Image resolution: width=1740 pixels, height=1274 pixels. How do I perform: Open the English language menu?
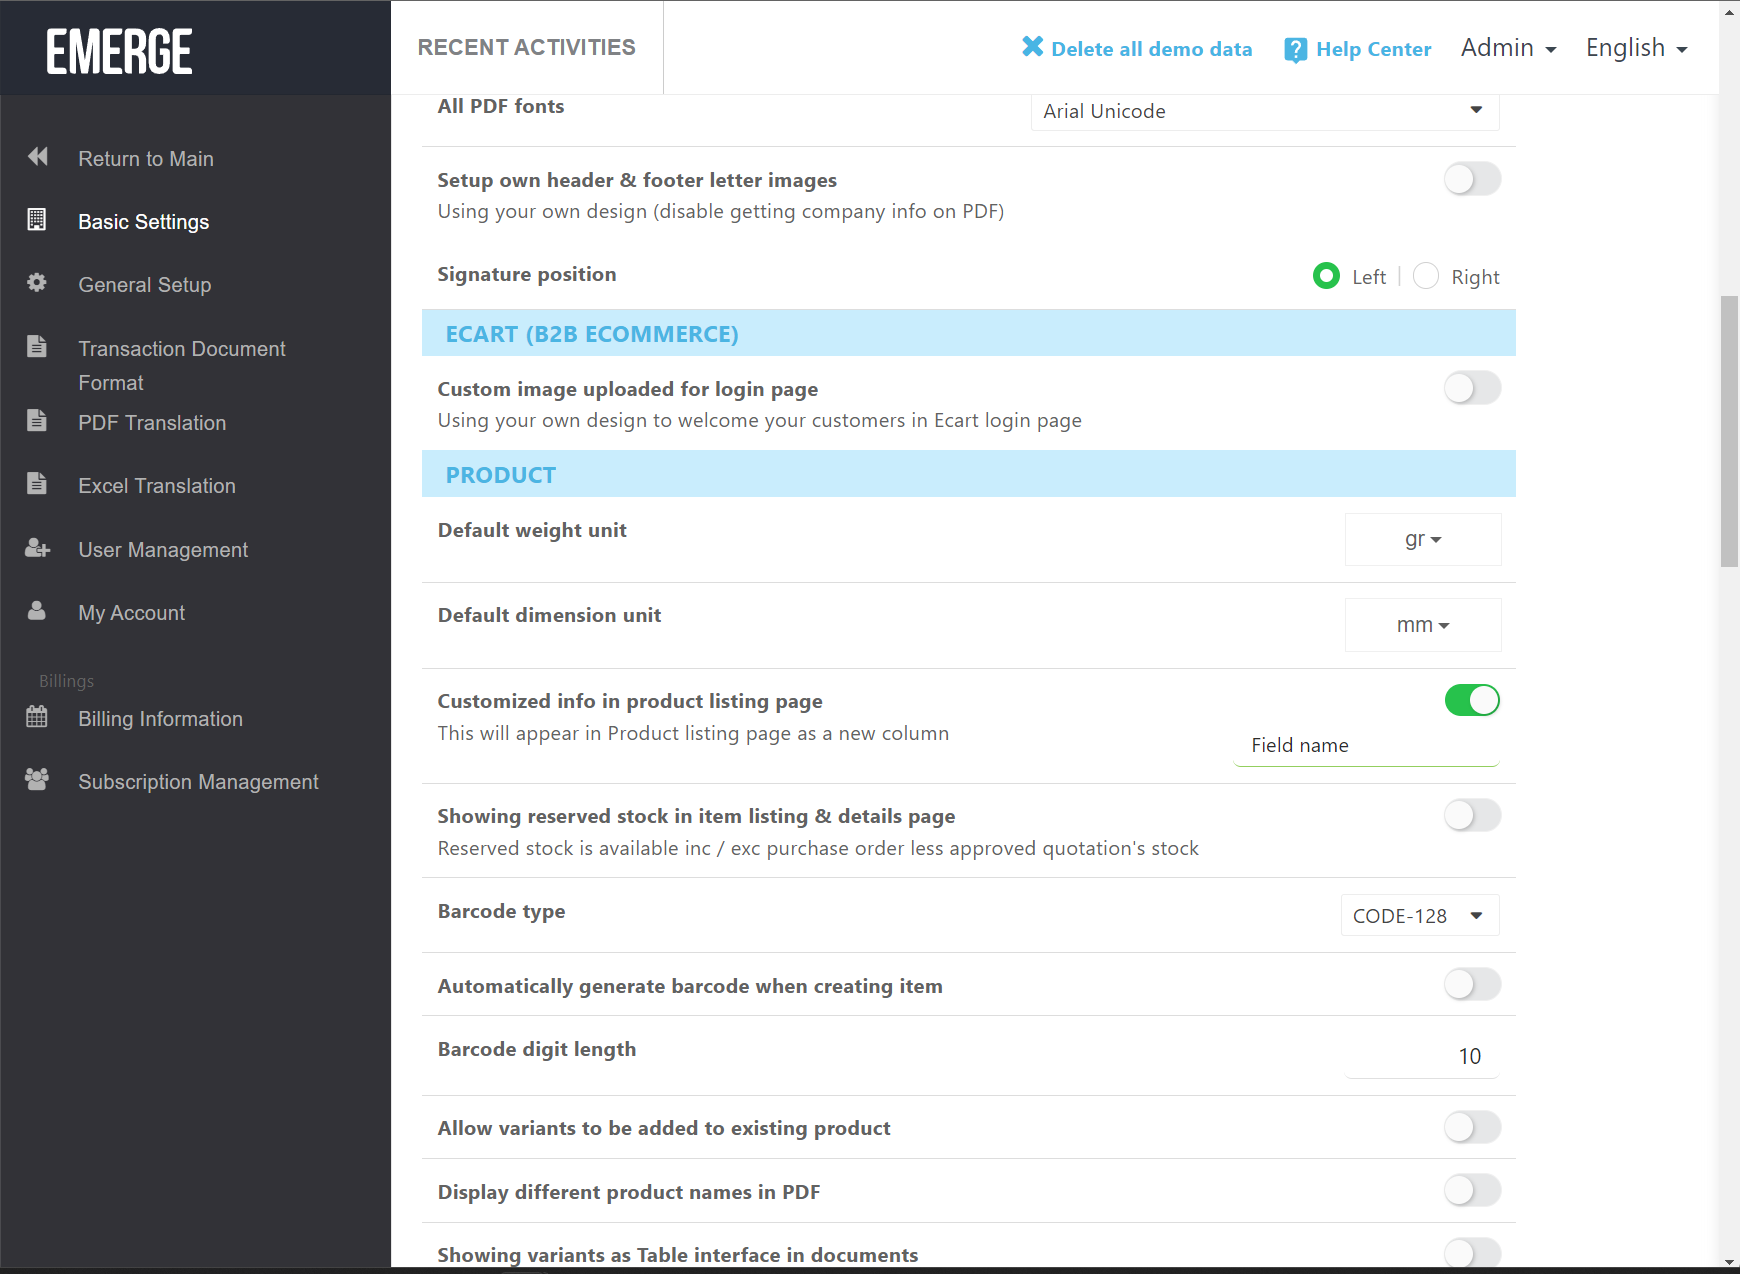coord(1636,48)
